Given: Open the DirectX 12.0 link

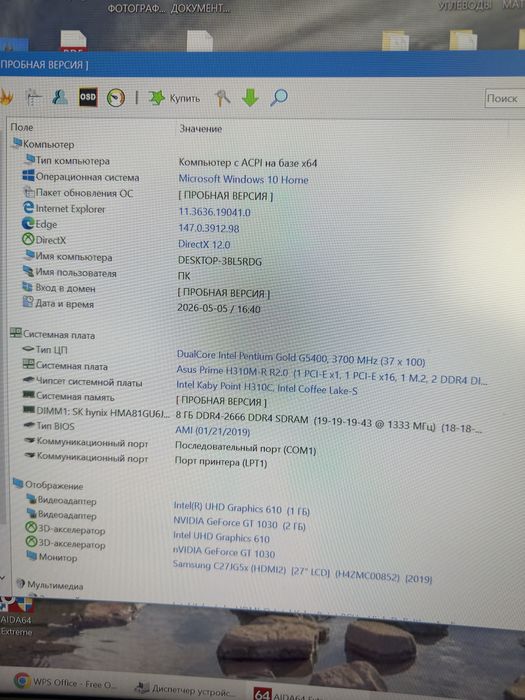Looking at the screenshot, I should click(204, 244).
